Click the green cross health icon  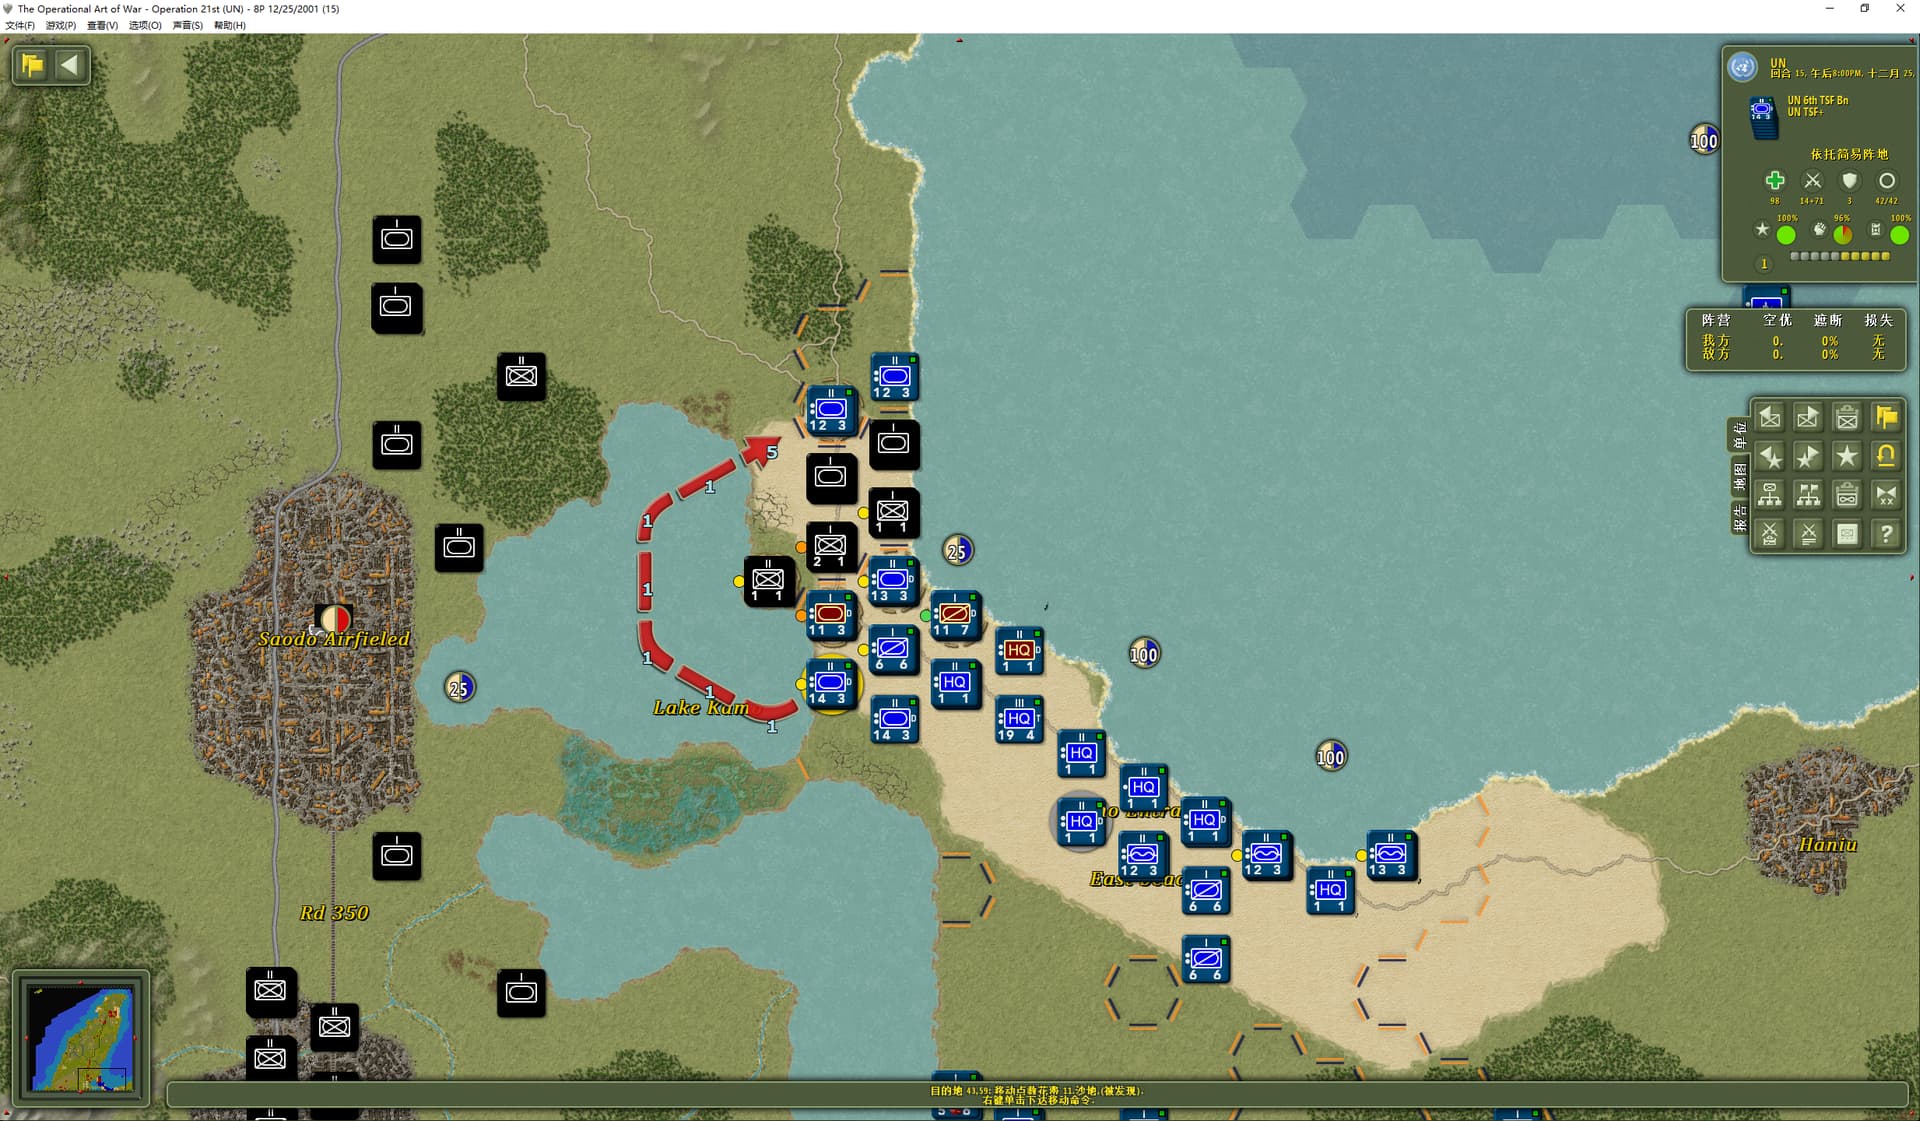tap(1775, 181)
